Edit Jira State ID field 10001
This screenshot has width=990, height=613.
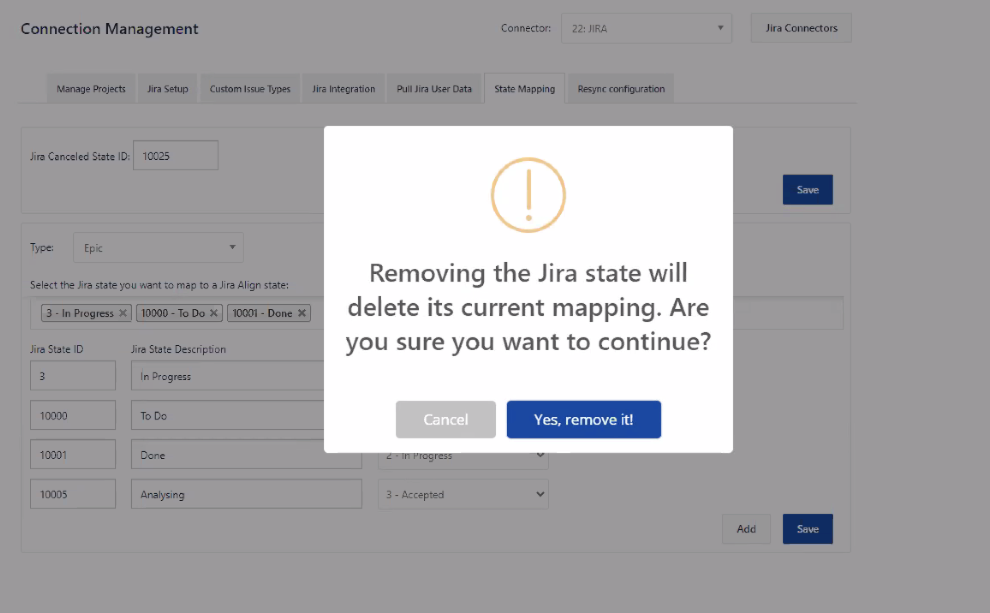point(73,455)
